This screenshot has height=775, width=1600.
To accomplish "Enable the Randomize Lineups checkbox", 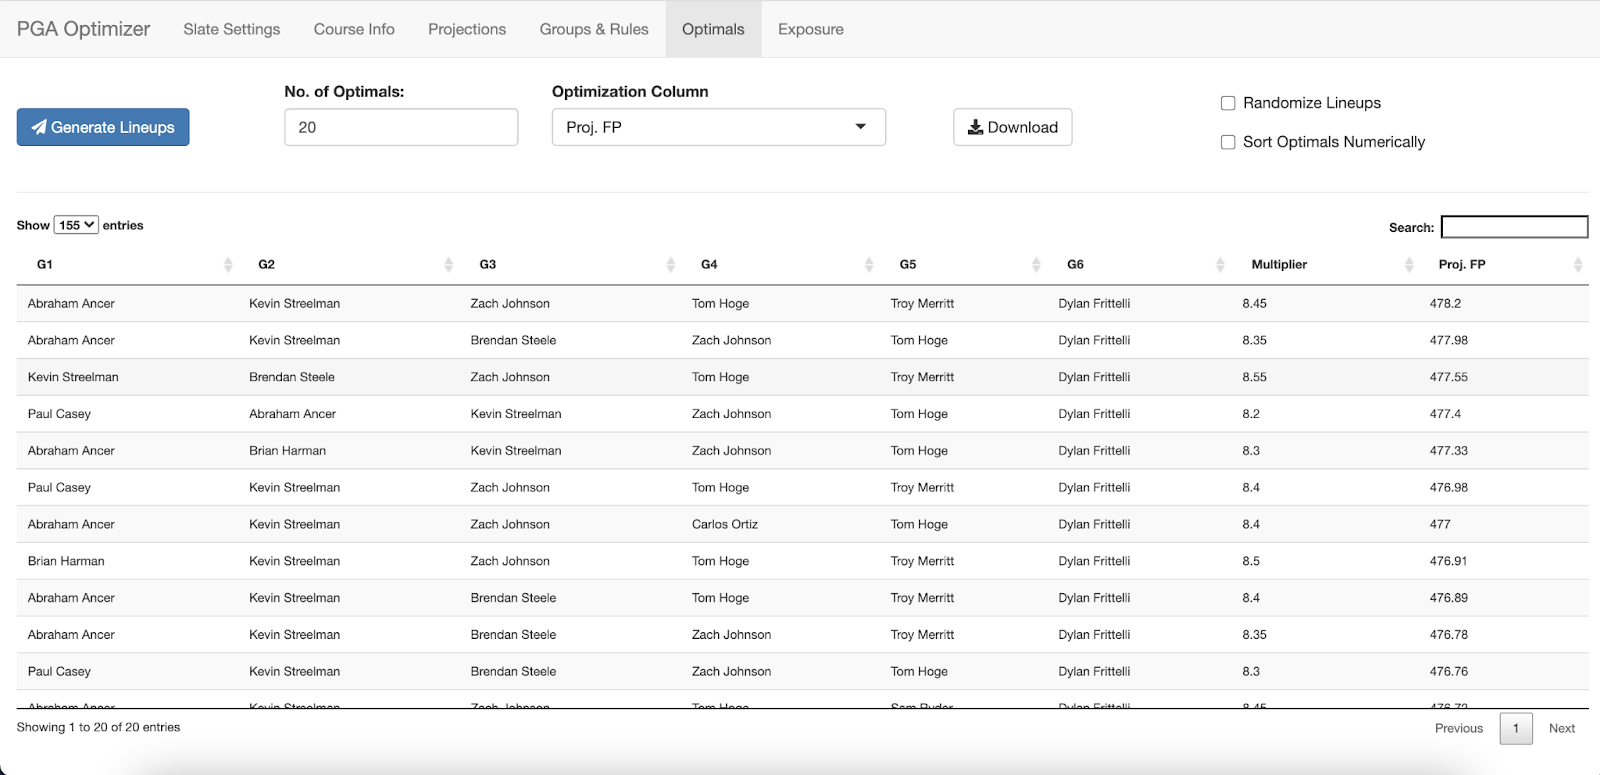I will pos(1228,103).
